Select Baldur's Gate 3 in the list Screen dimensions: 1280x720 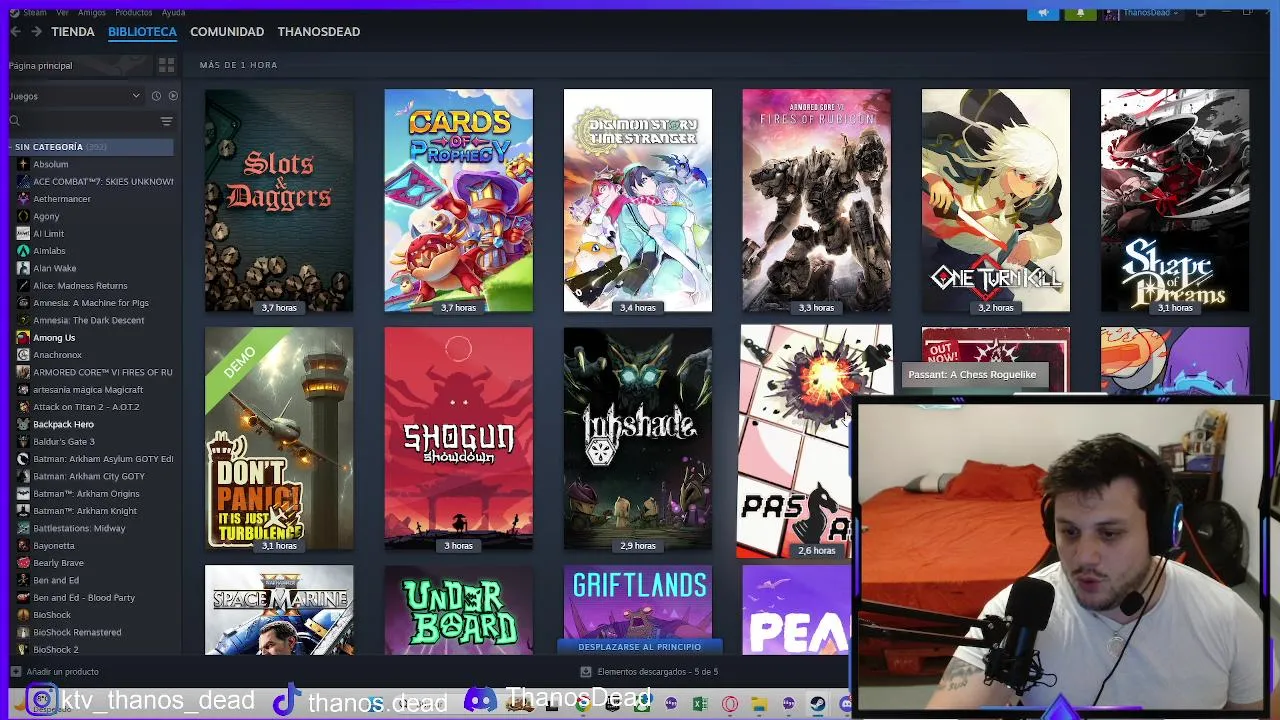64,442
